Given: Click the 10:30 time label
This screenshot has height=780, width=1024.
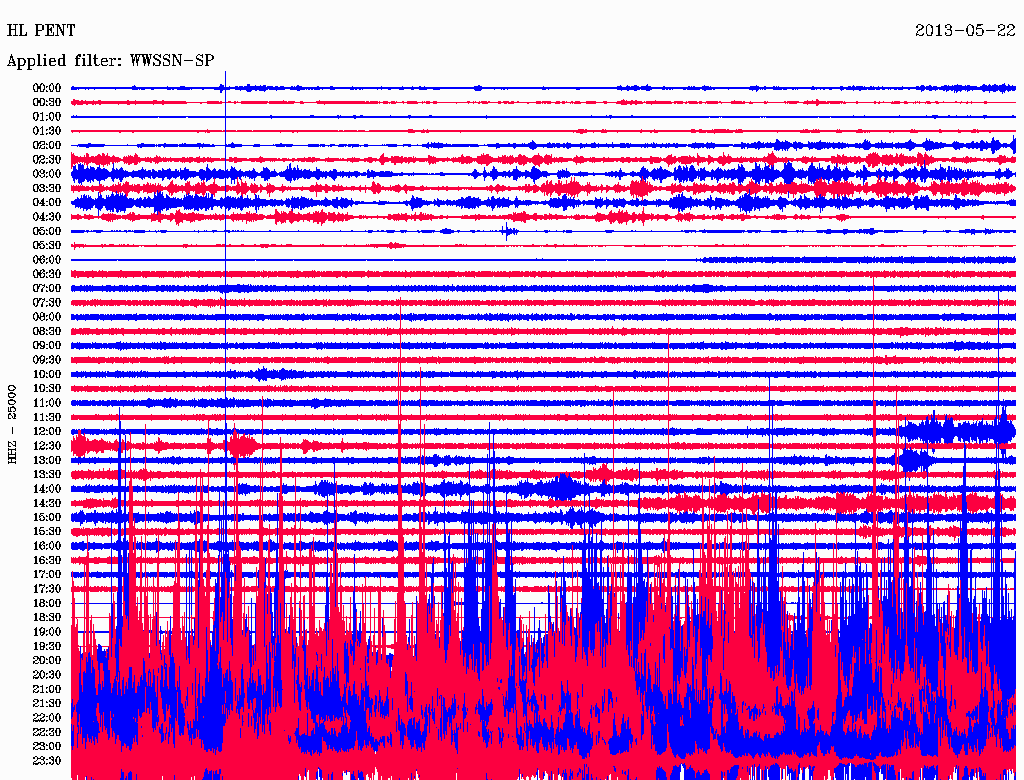Looking at the screenshot, I should (x=47, y=388).
